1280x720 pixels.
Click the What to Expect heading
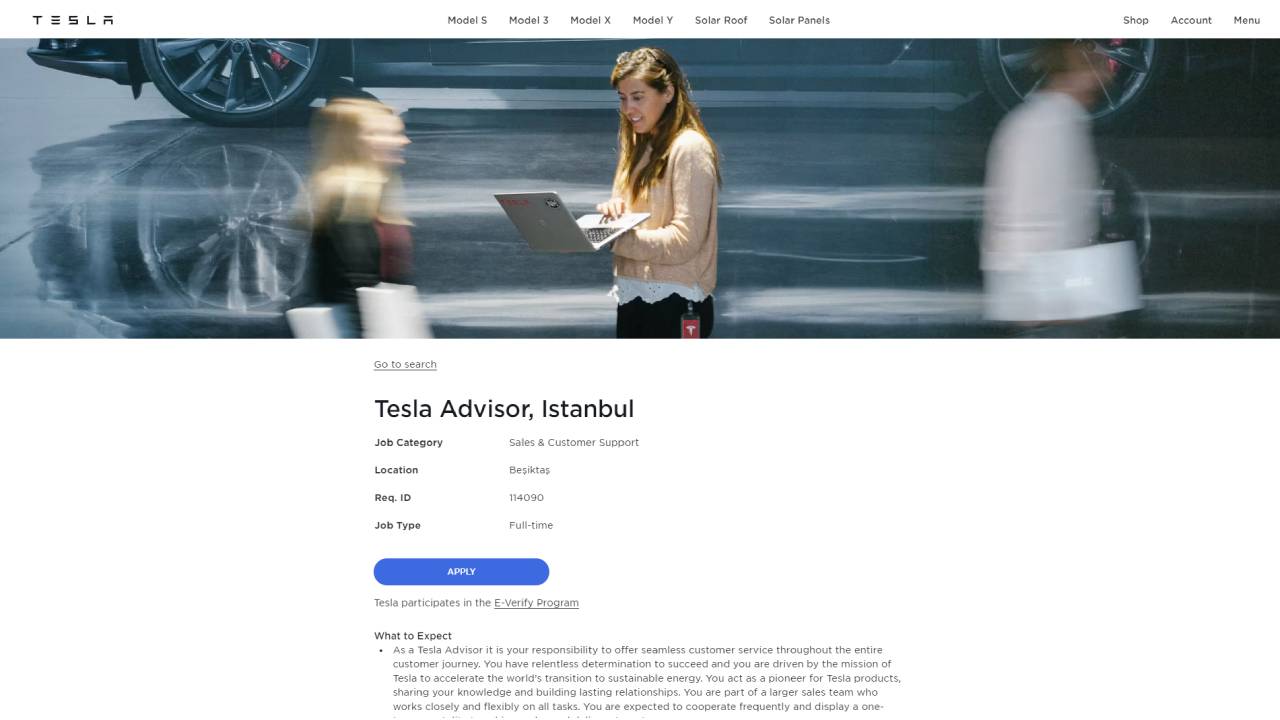click(413, 636)
